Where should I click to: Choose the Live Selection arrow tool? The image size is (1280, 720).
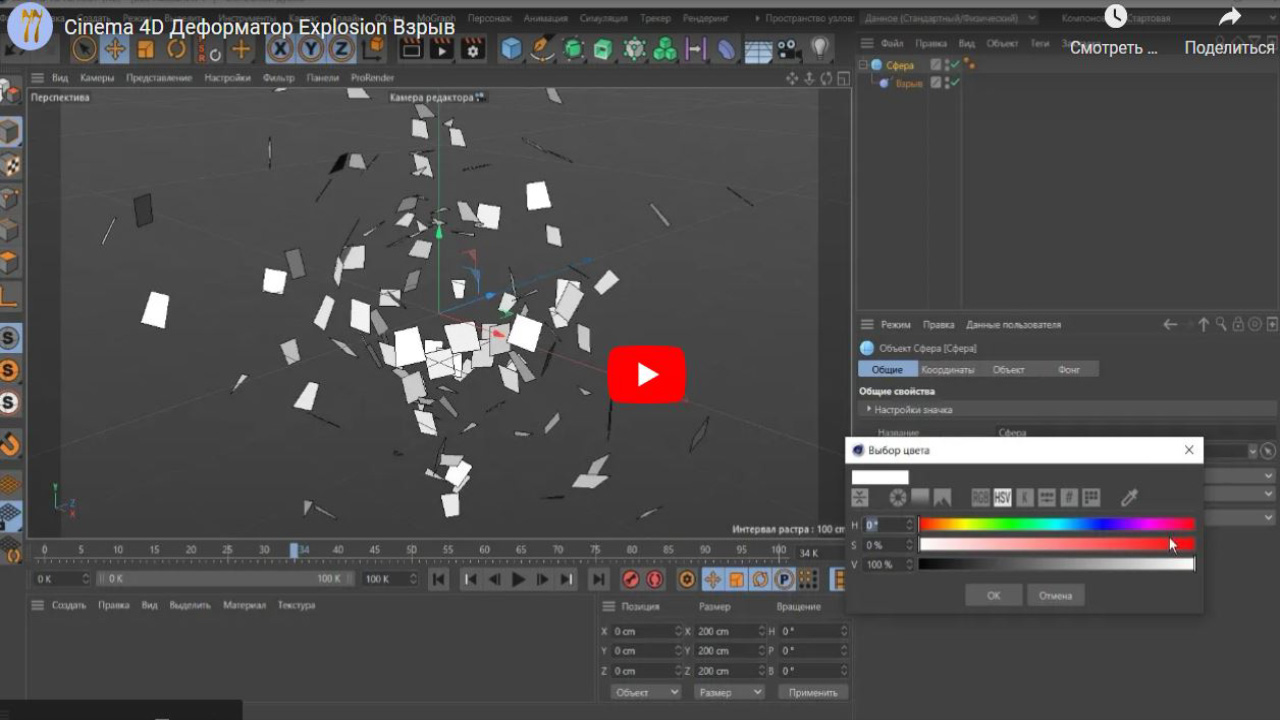[84, 49]
